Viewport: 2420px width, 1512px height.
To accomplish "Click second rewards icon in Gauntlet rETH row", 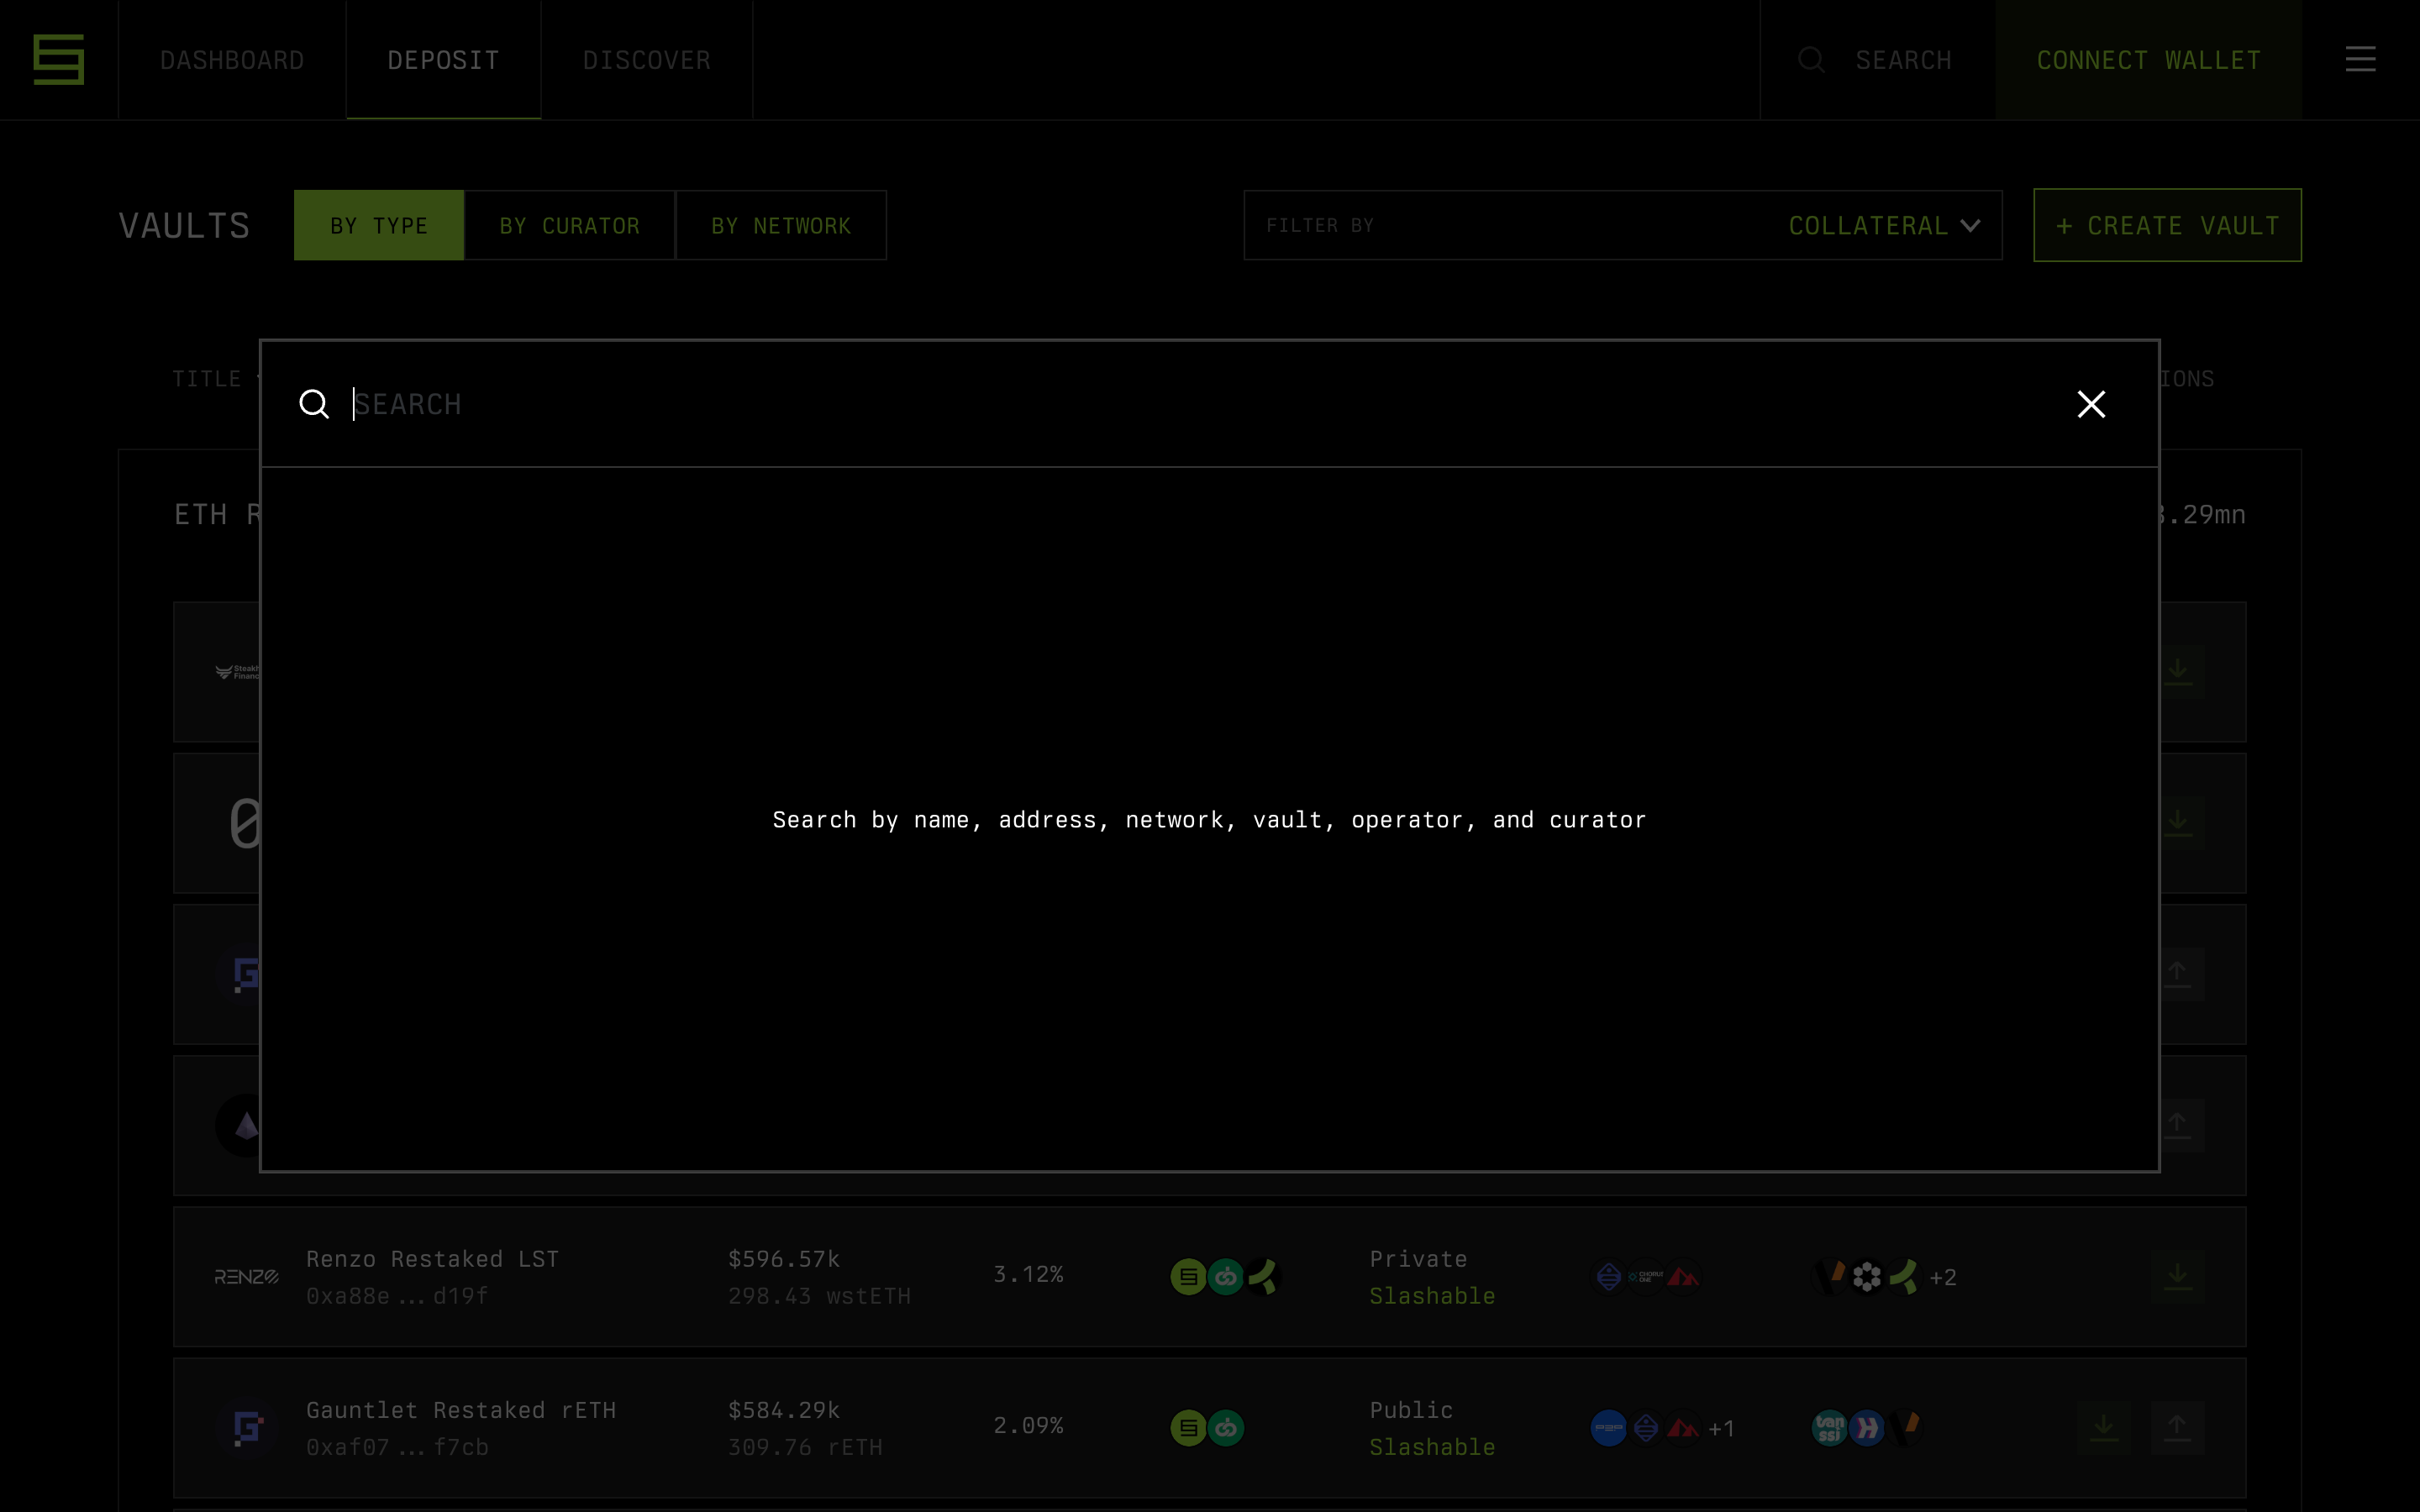I will point(1226,1428).
